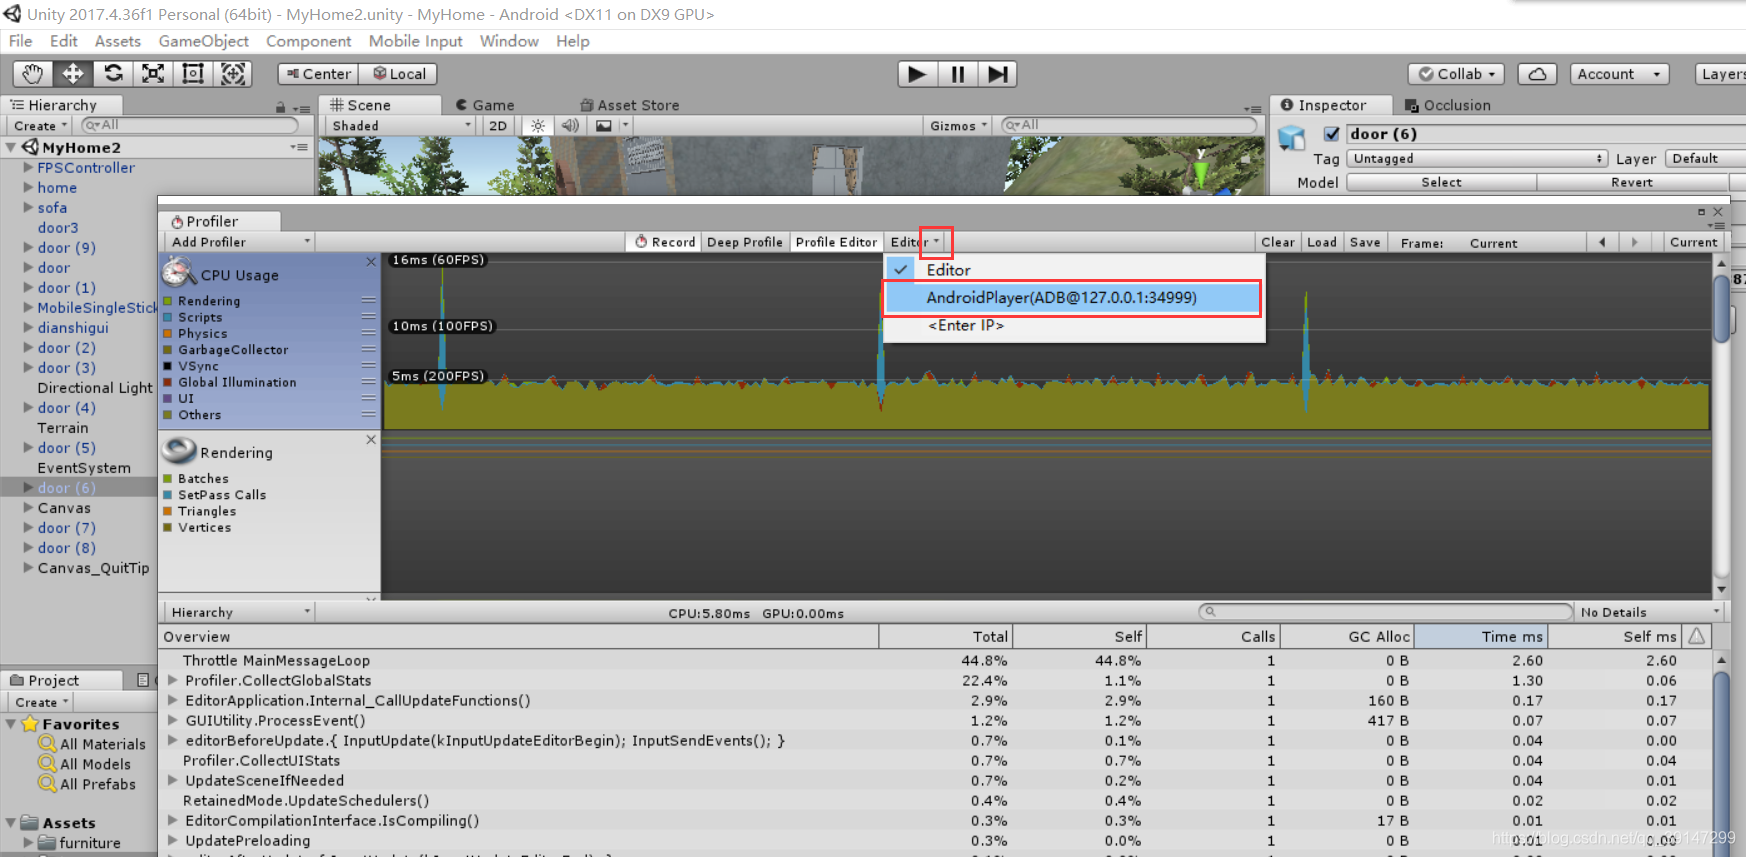
Task: Toggle VSync series in CPU Usage
Action: [168, 366]
